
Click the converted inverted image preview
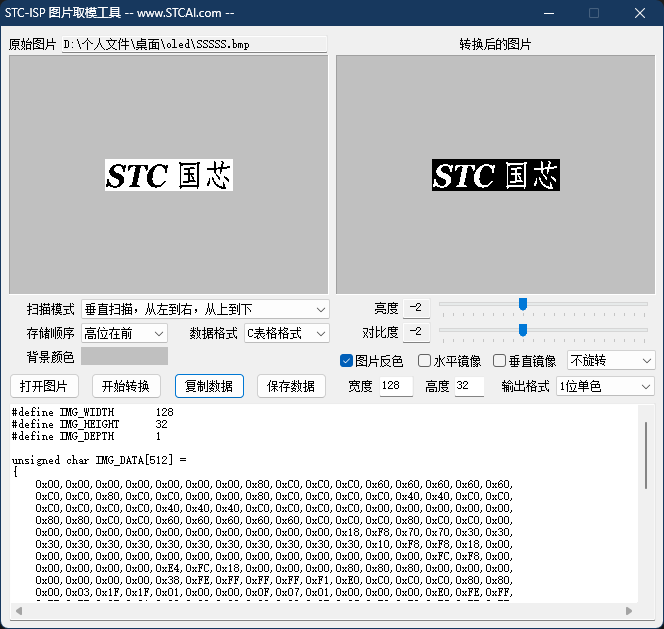click(496, 175)
